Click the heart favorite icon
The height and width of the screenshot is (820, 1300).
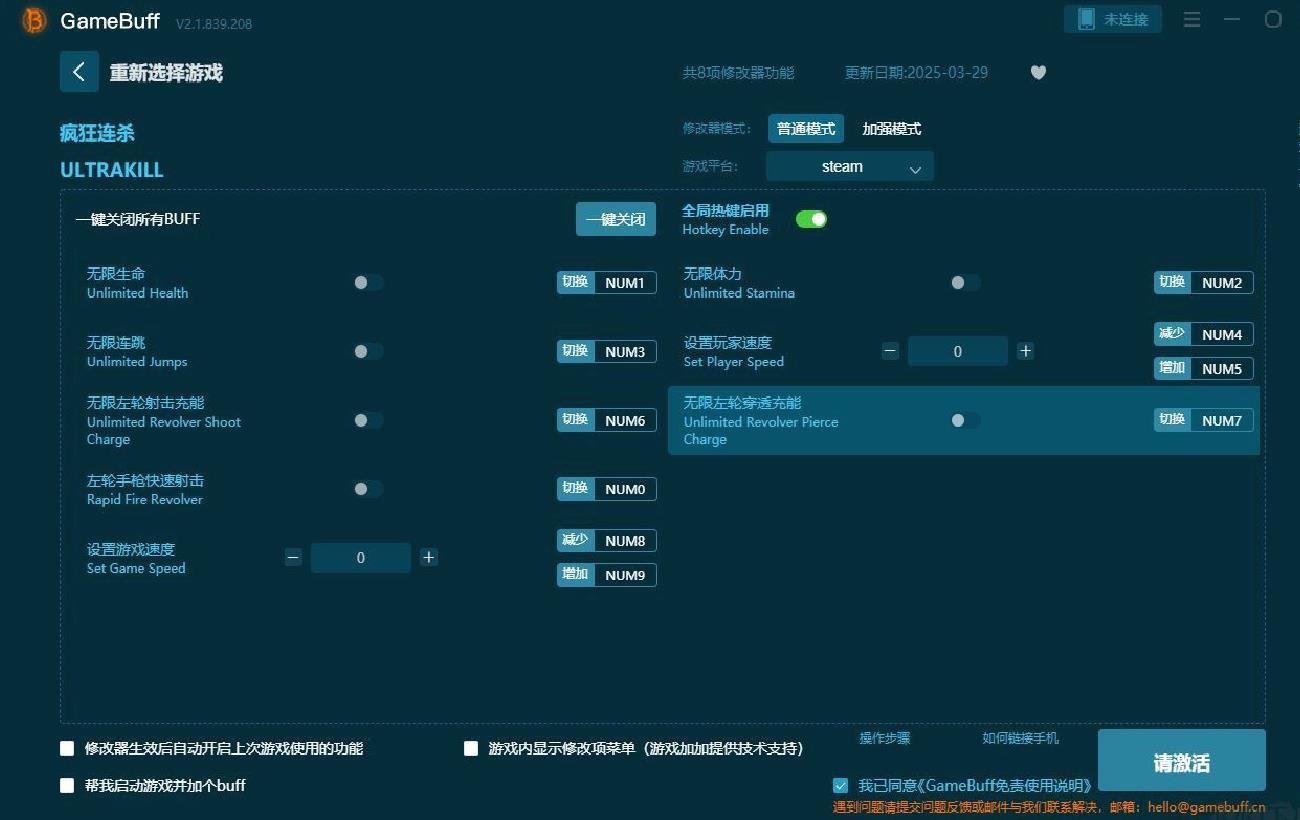point(1038,72)
